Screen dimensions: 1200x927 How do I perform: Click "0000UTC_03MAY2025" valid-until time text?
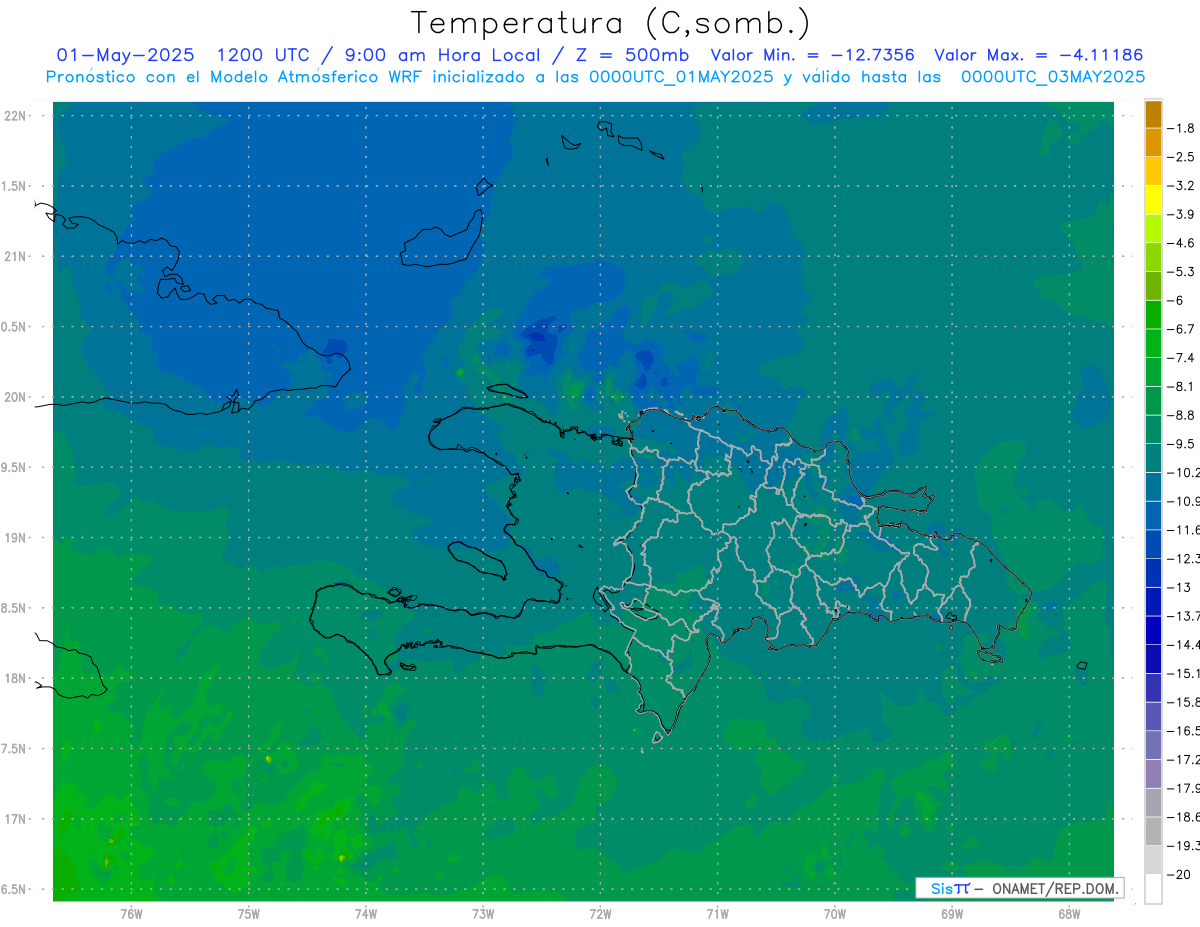[x=1053, y=77]
